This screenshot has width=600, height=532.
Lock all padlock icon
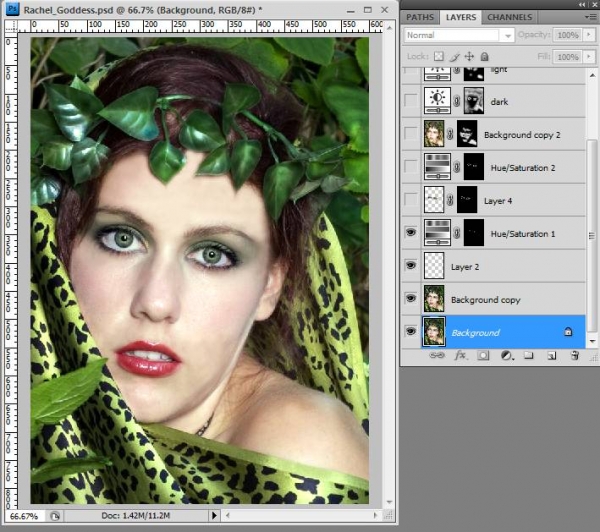pyautogui.click(x=484, y=57)
